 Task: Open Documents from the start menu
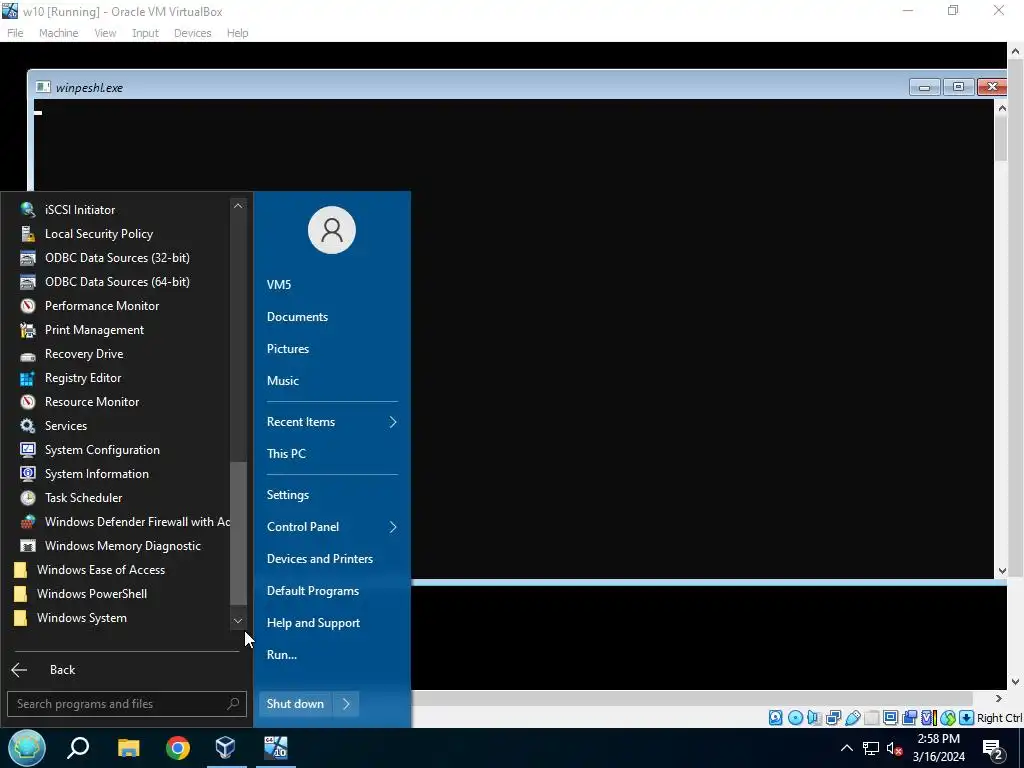click(x=297, y=317)
